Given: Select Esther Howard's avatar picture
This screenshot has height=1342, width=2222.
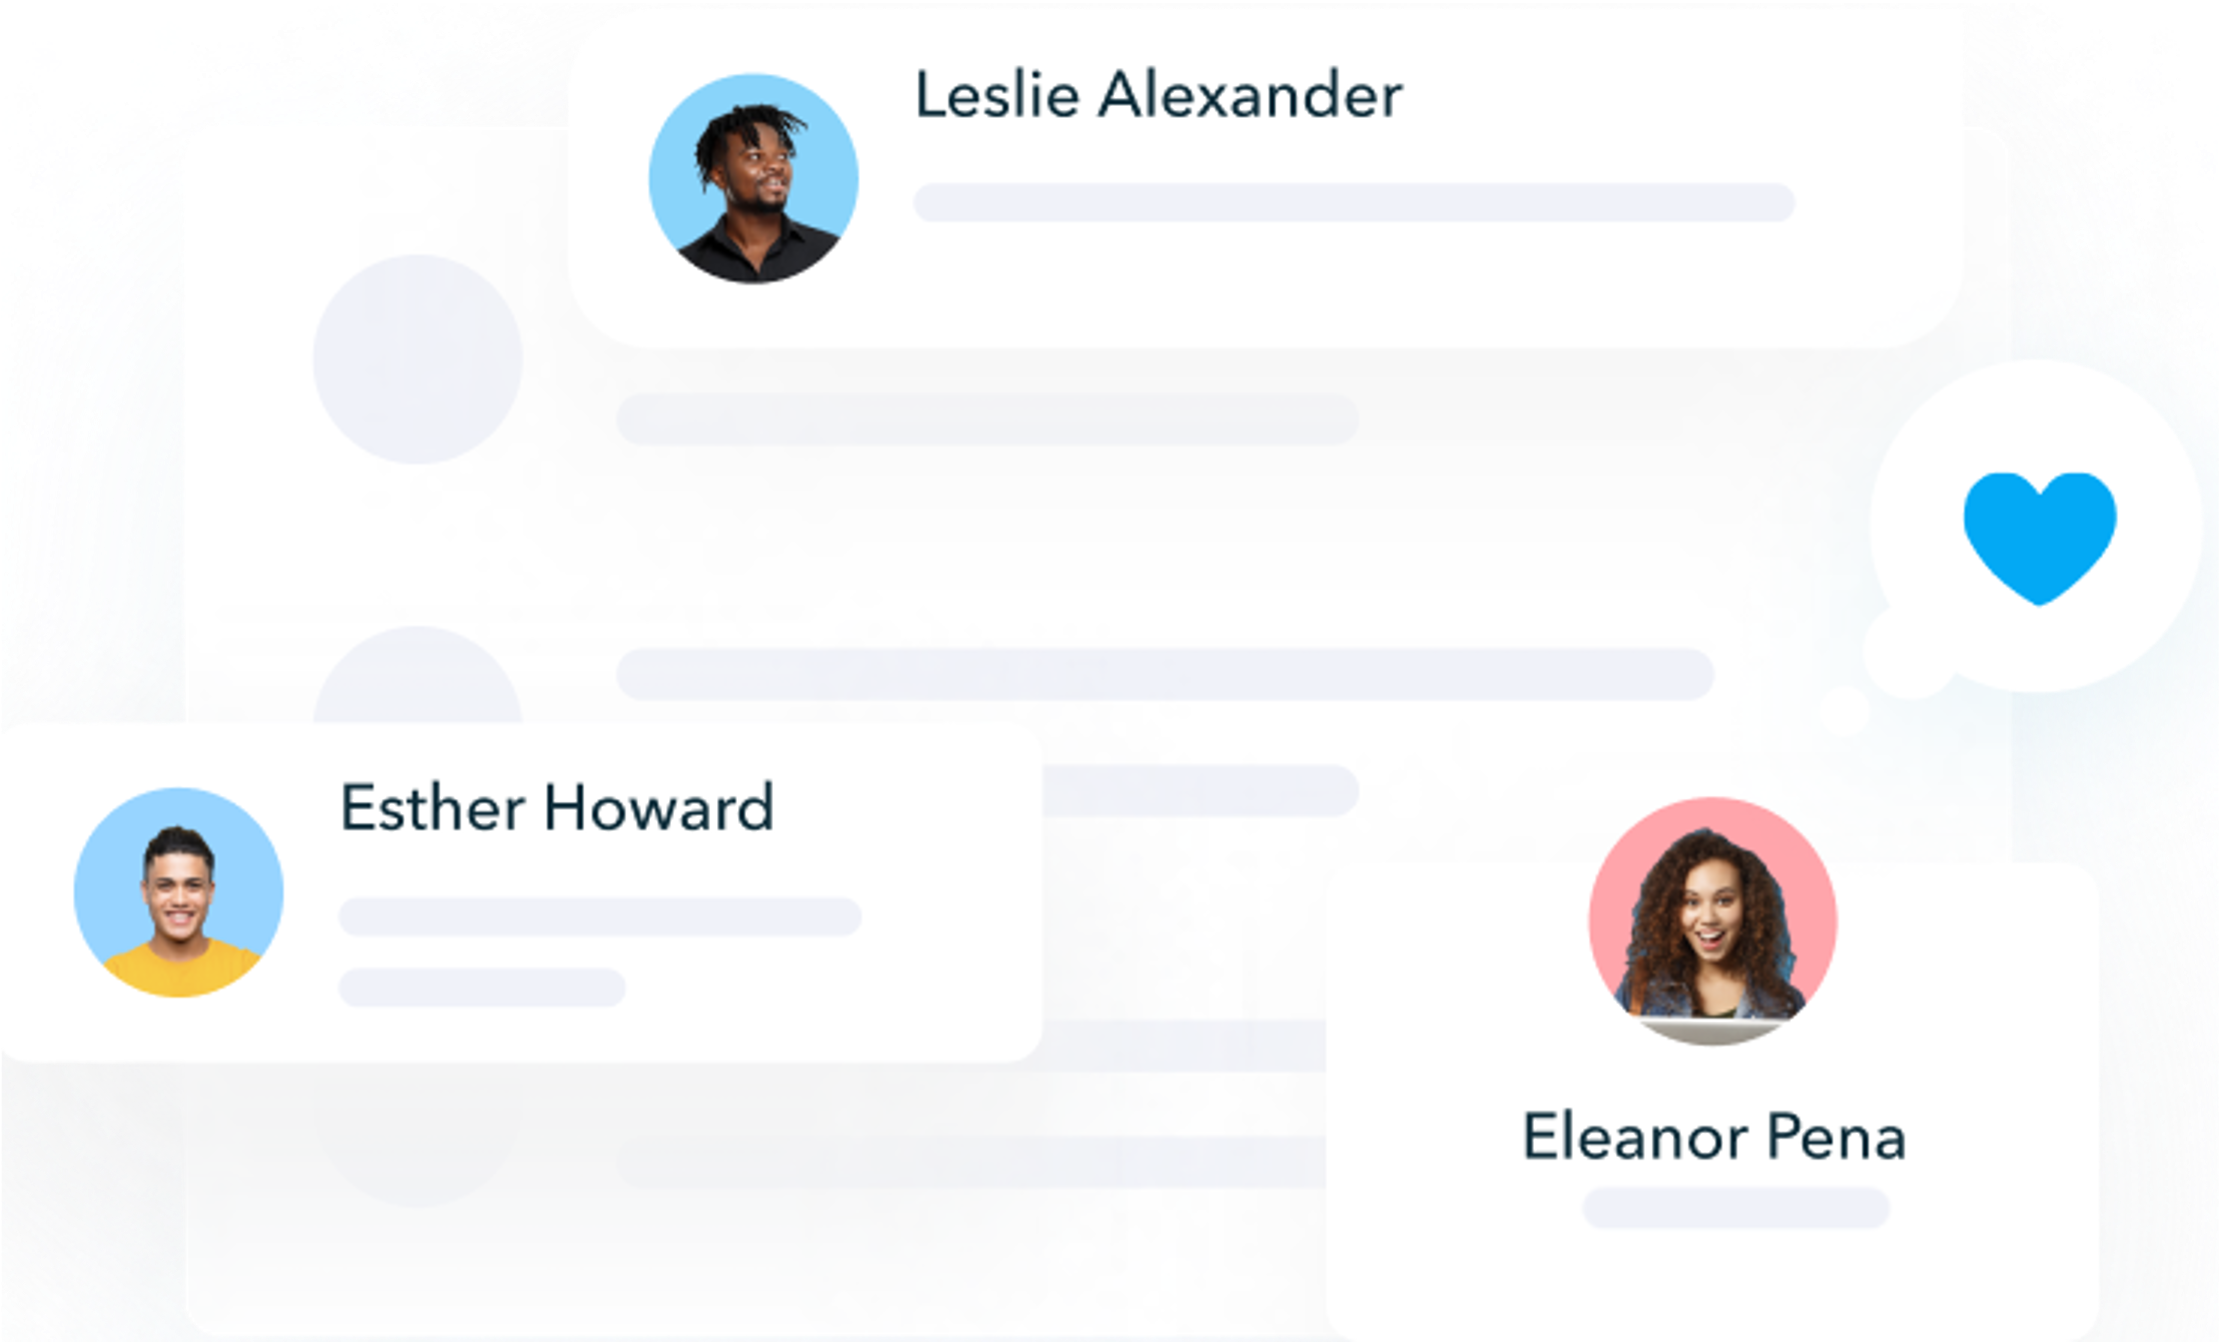Looking at the screenshot, I should 179,892.
